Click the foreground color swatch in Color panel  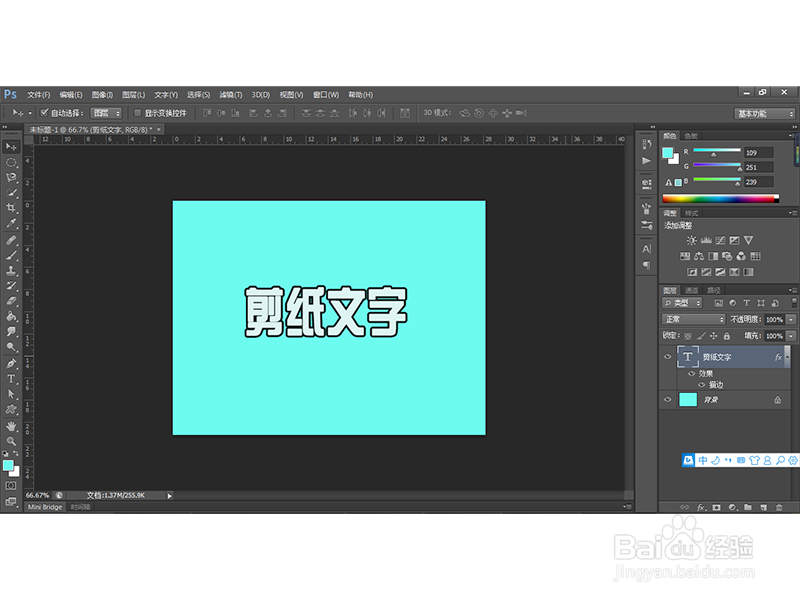pyautogui.click(x=667, y=153)
